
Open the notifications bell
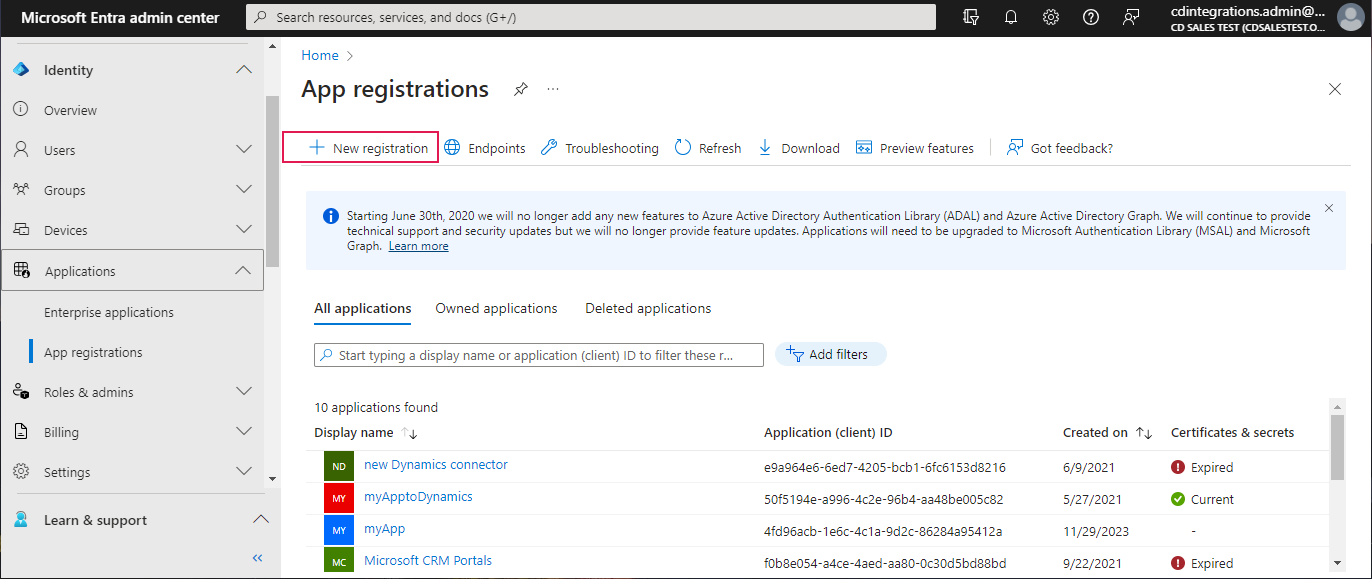(1010, 16)
